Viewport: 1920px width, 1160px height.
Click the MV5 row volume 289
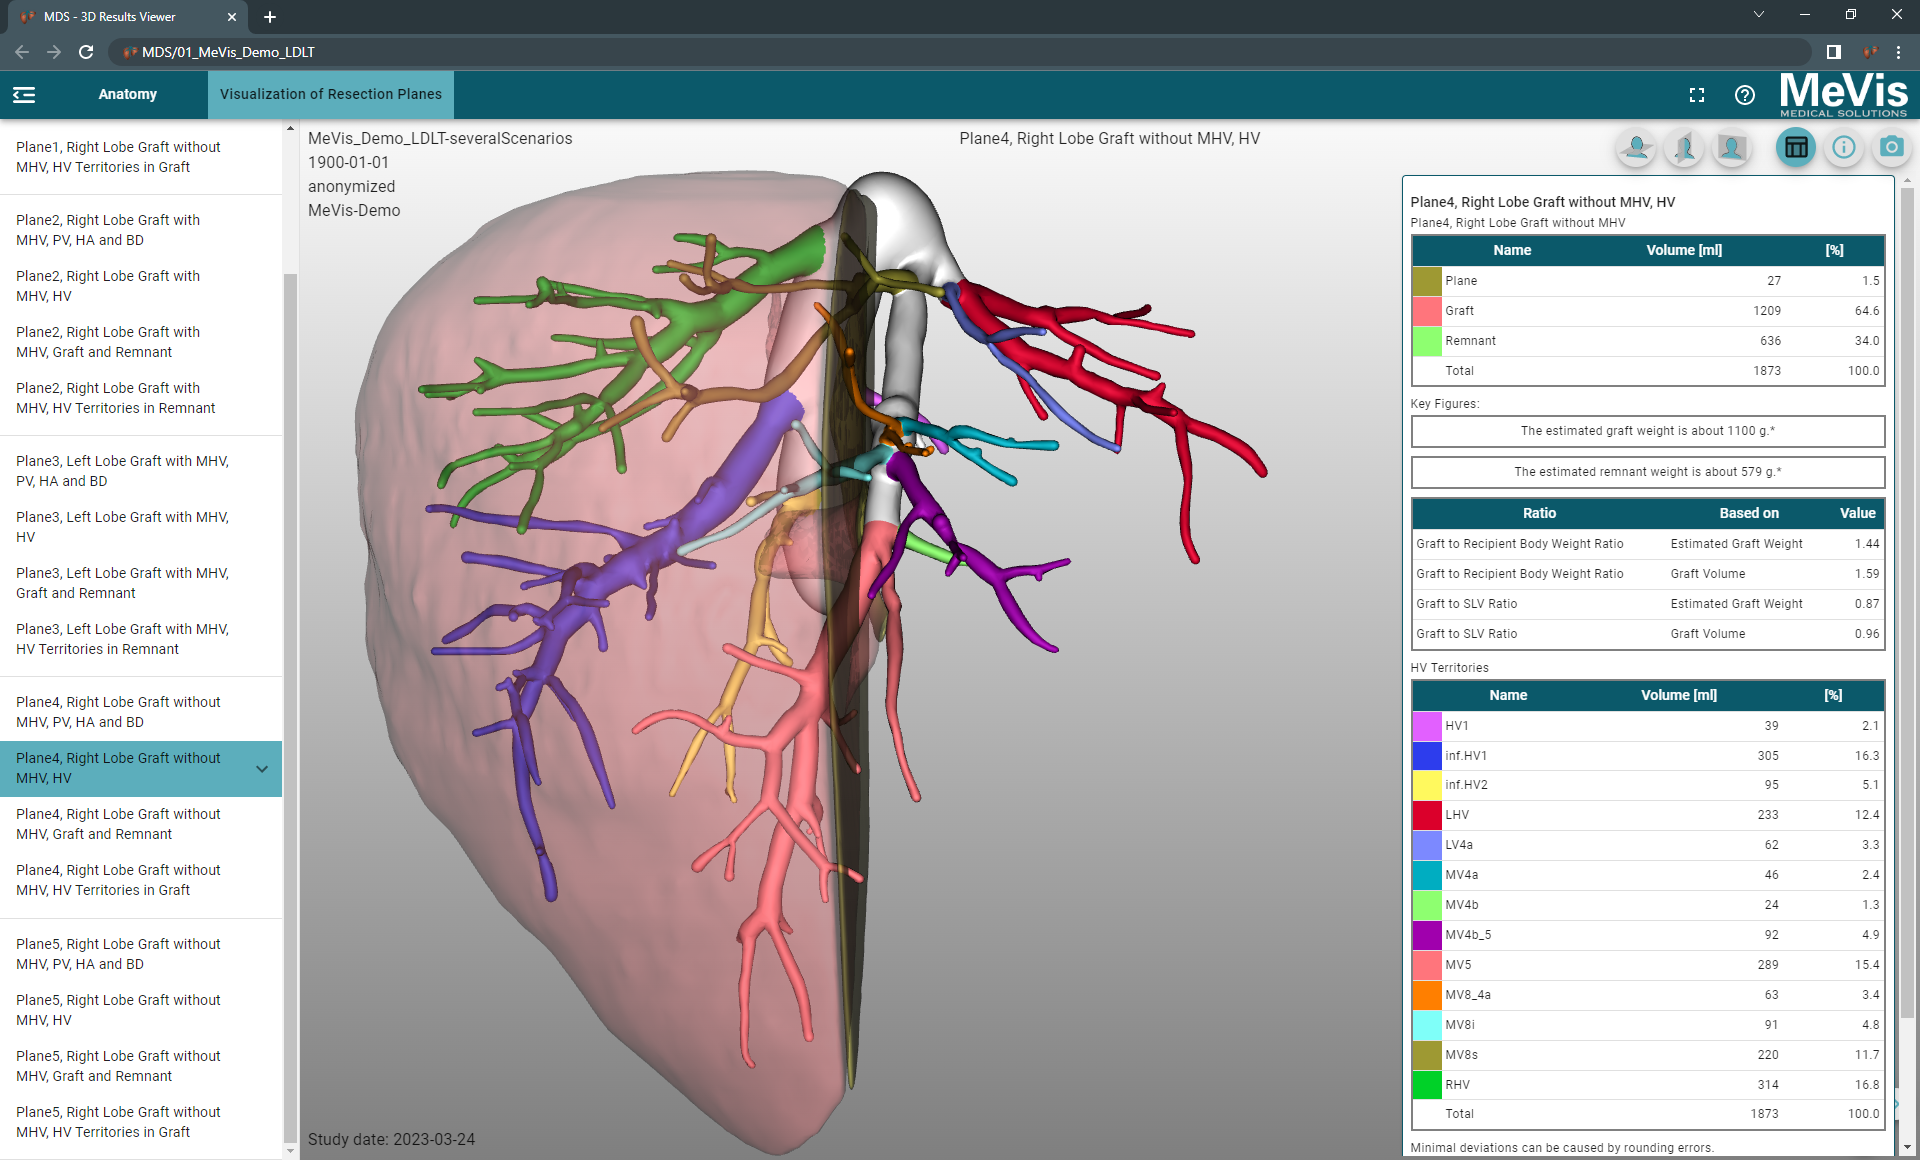(x=1768, y=965)
